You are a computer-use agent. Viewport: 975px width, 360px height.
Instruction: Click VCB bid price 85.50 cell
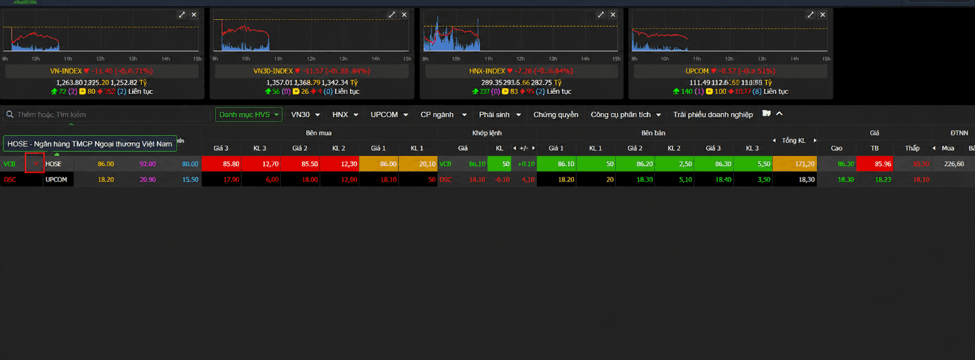click(x=300, y=164)
